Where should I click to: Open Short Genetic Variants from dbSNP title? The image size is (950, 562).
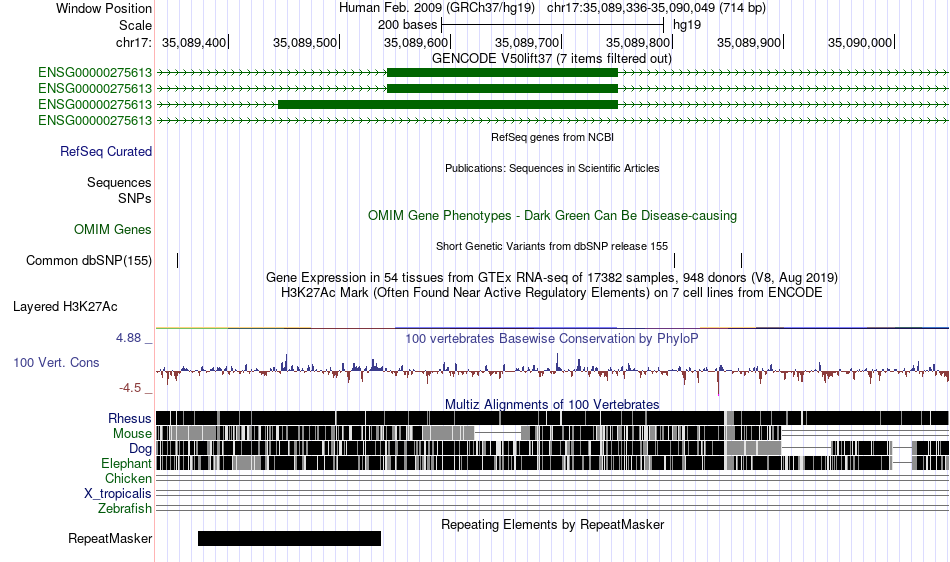[x=552, y=246]
